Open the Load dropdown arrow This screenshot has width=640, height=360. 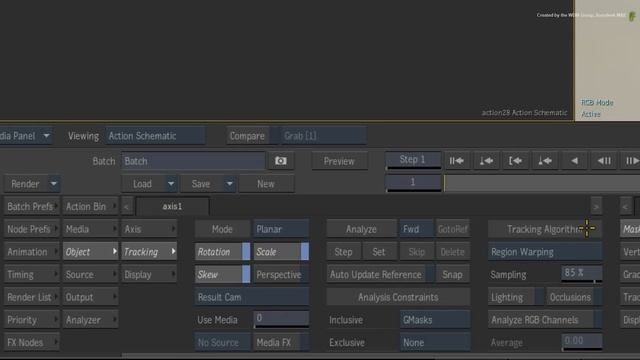(171, 184)
